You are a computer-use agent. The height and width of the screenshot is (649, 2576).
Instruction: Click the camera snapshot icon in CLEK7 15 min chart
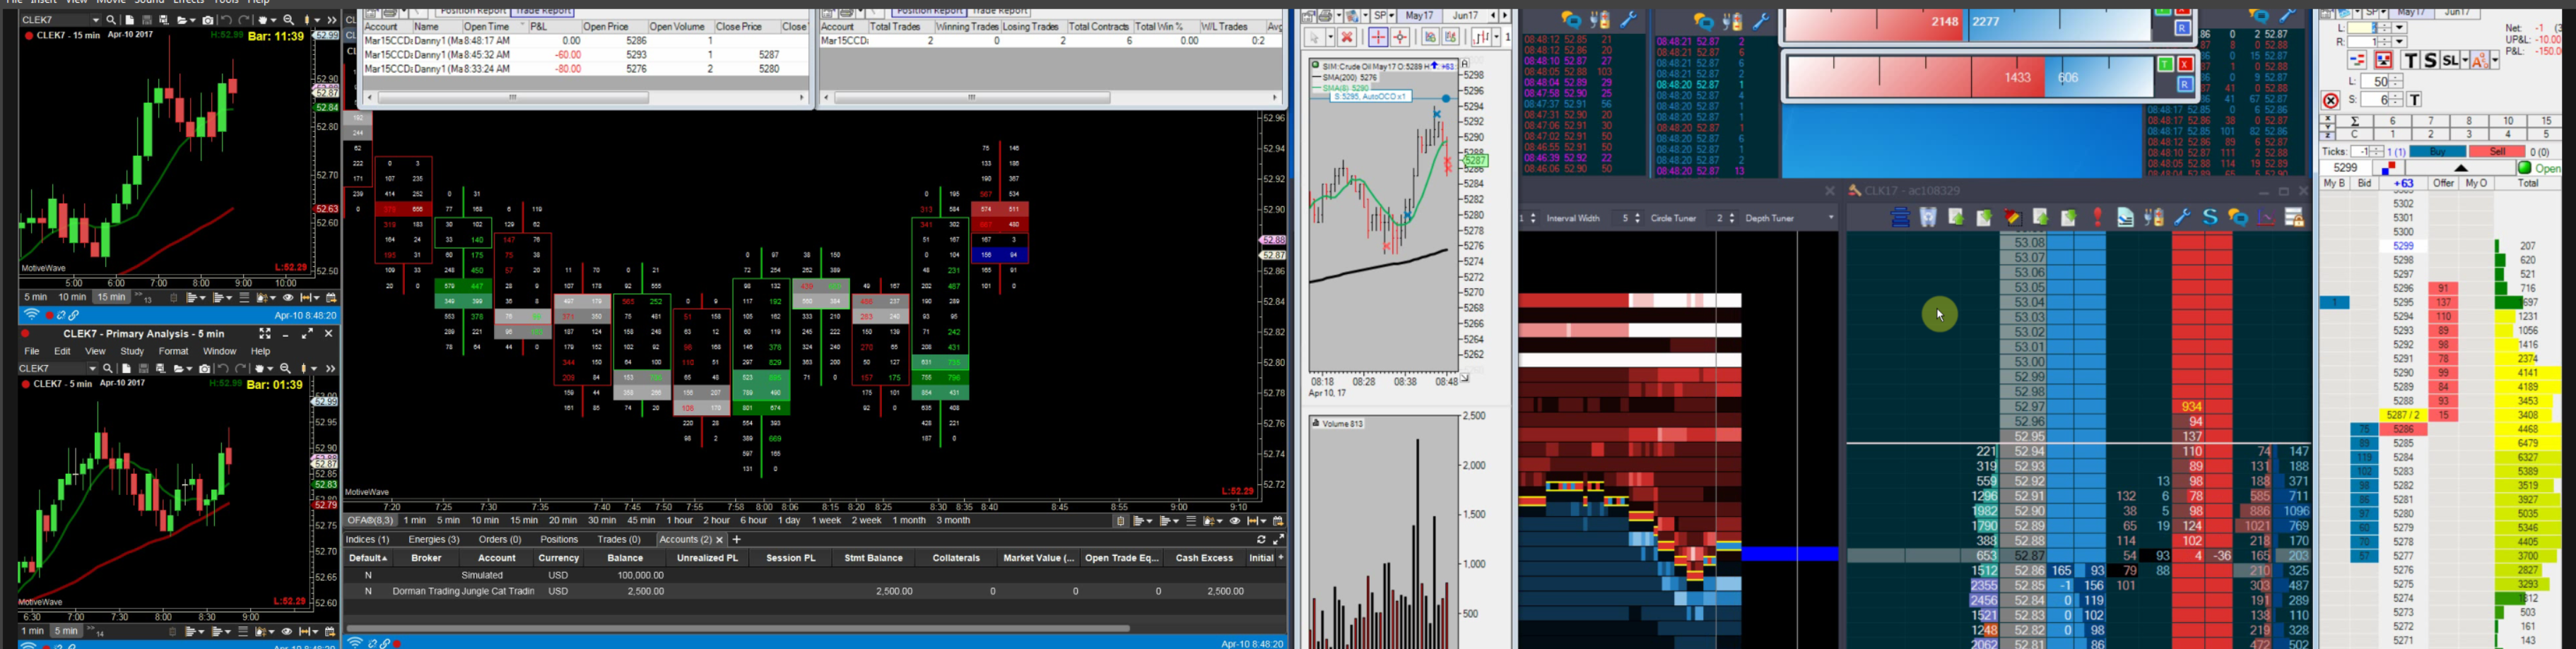(x=208, y=20)
